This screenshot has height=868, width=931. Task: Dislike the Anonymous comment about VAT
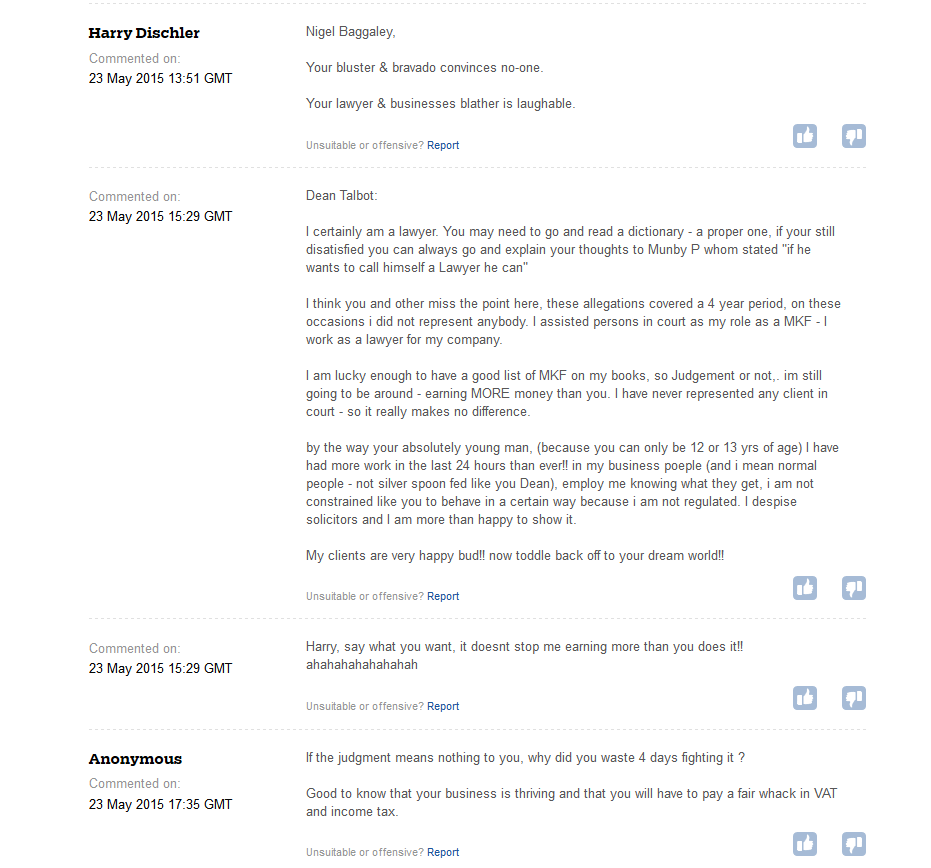coord(853,844)
